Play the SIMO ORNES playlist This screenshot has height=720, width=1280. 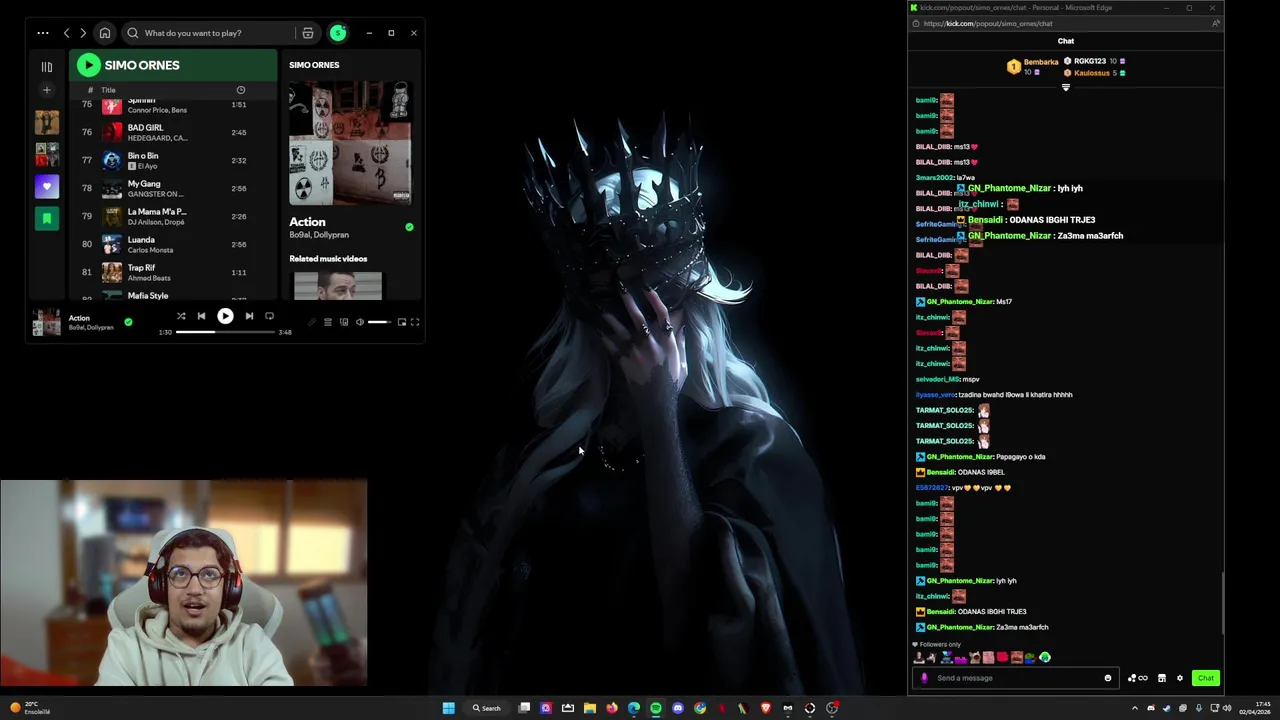(x=89, y=65)
